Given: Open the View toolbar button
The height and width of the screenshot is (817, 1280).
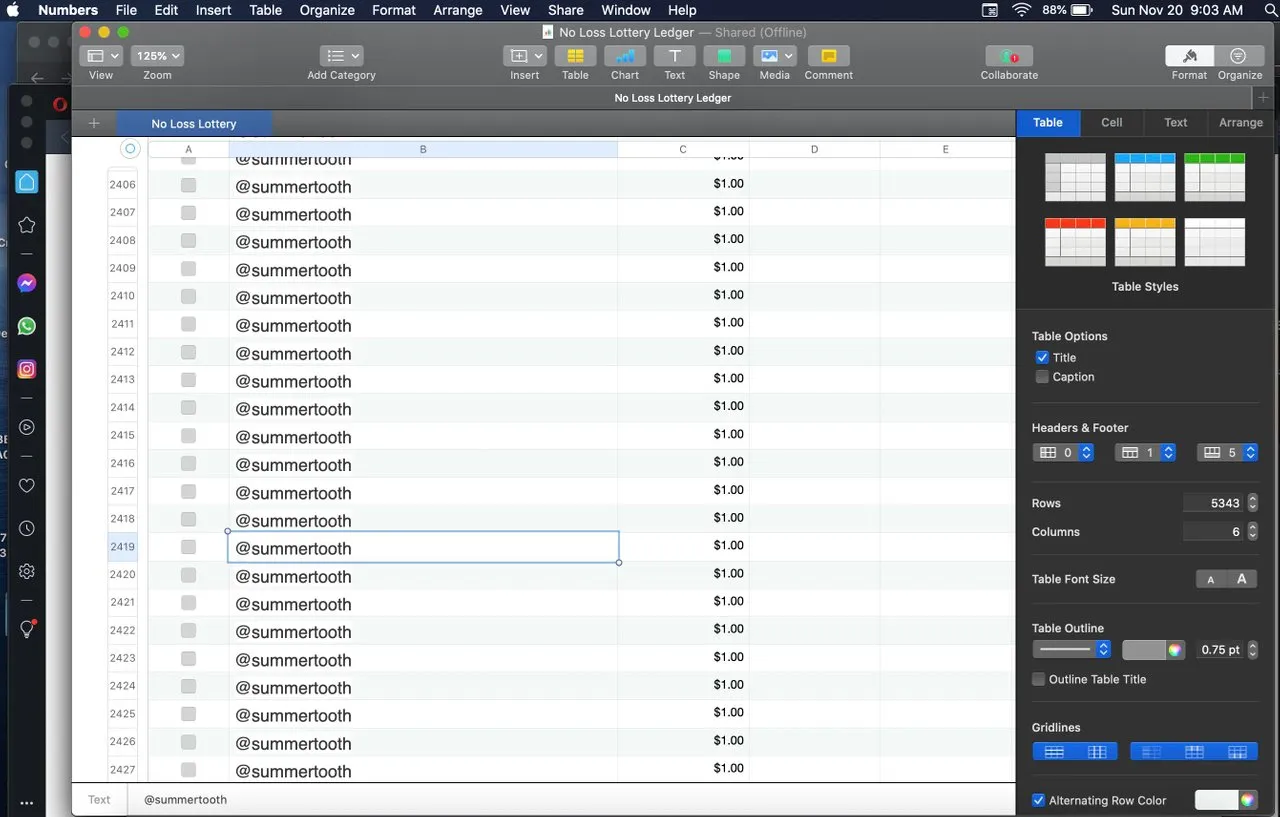Looking at the screenshot, I should click(x=101, y=56).
